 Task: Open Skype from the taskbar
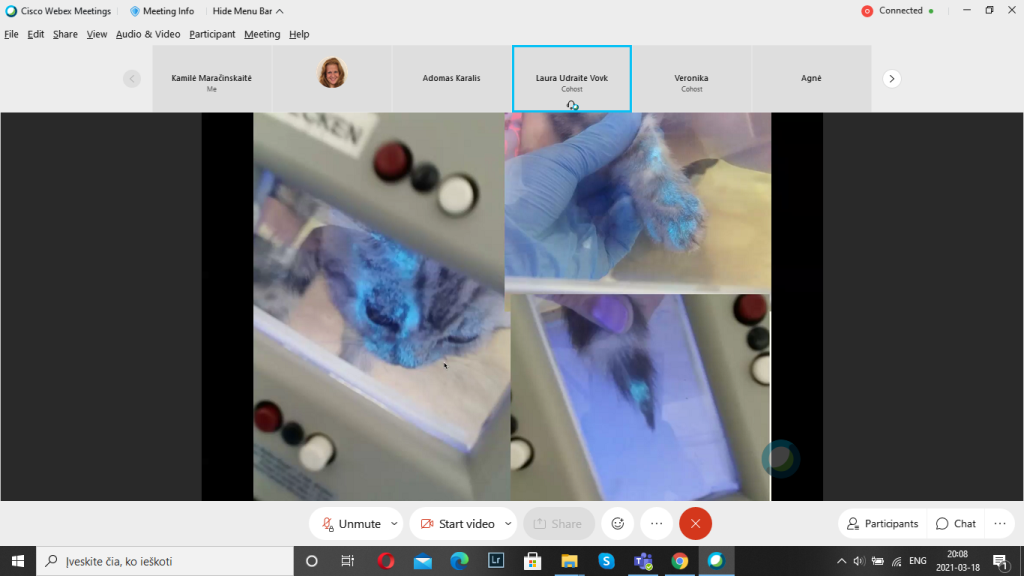coord(605,561)
